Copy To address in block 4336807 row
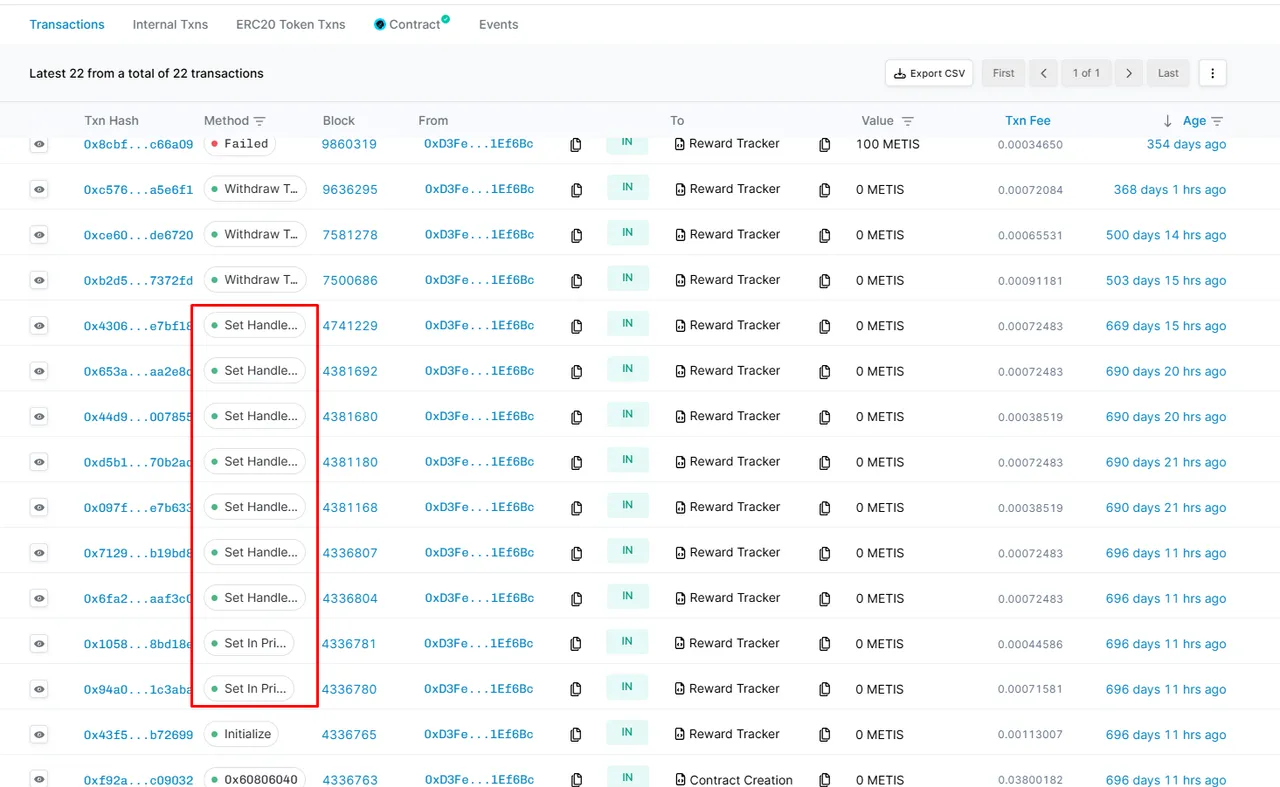Image resolution: width=1280 pixels, height=787 pixels. [x=824, y=553]
